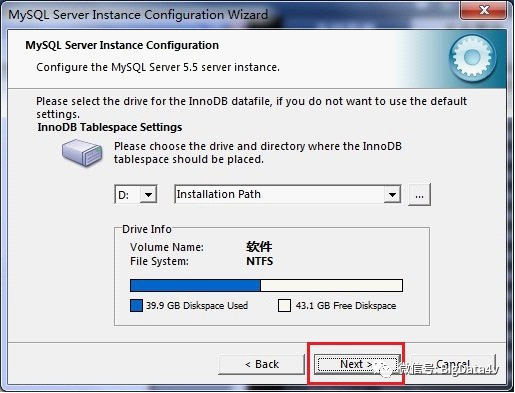Close the MySQL Configuration Wizard window

click(484, 10)
